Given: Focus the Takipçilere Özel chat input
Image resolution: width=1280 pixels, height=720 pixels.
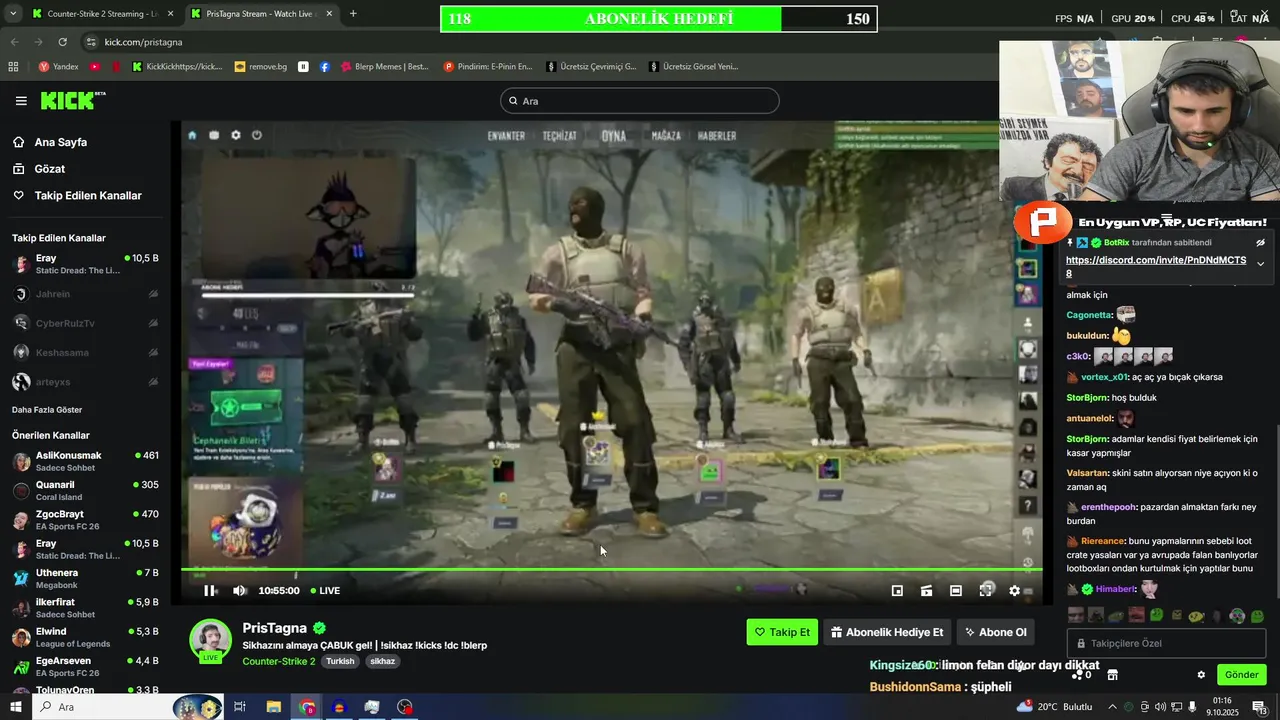Looking at the screenshot, I should pos(1167,643).
